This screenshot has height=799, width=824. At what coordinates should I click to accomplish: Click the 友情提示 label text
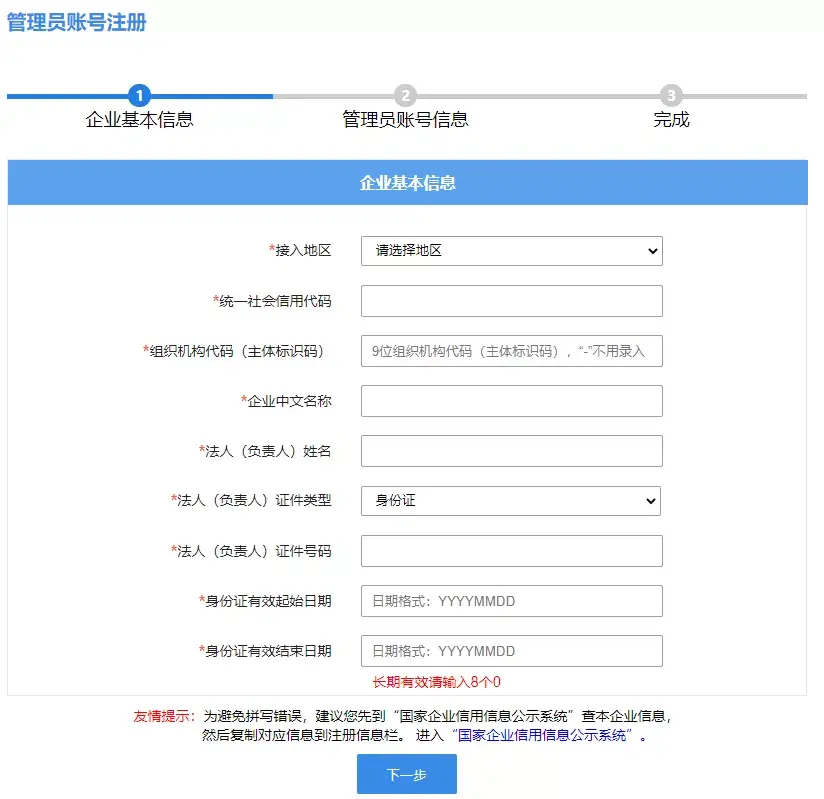point(164,716)
